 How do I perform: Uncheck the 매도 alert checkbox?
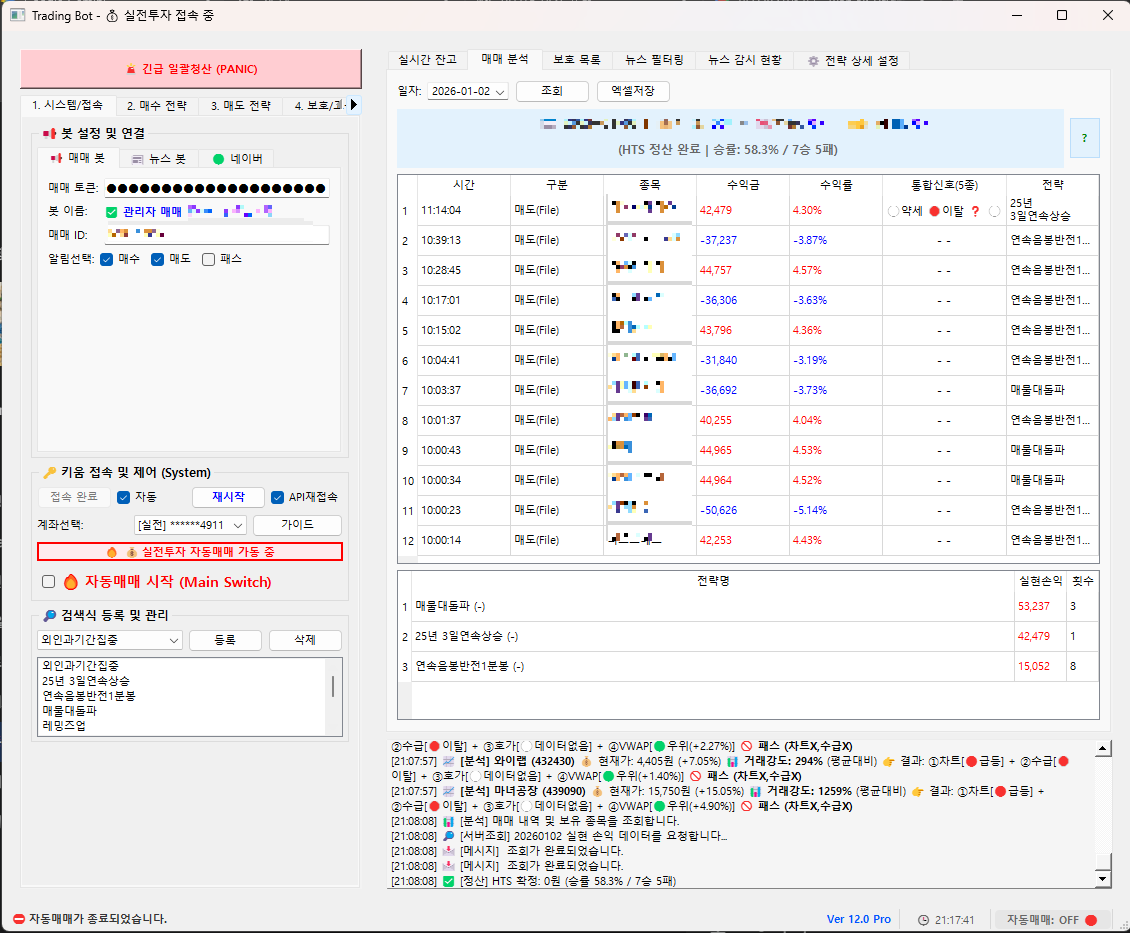coord(157,259)
